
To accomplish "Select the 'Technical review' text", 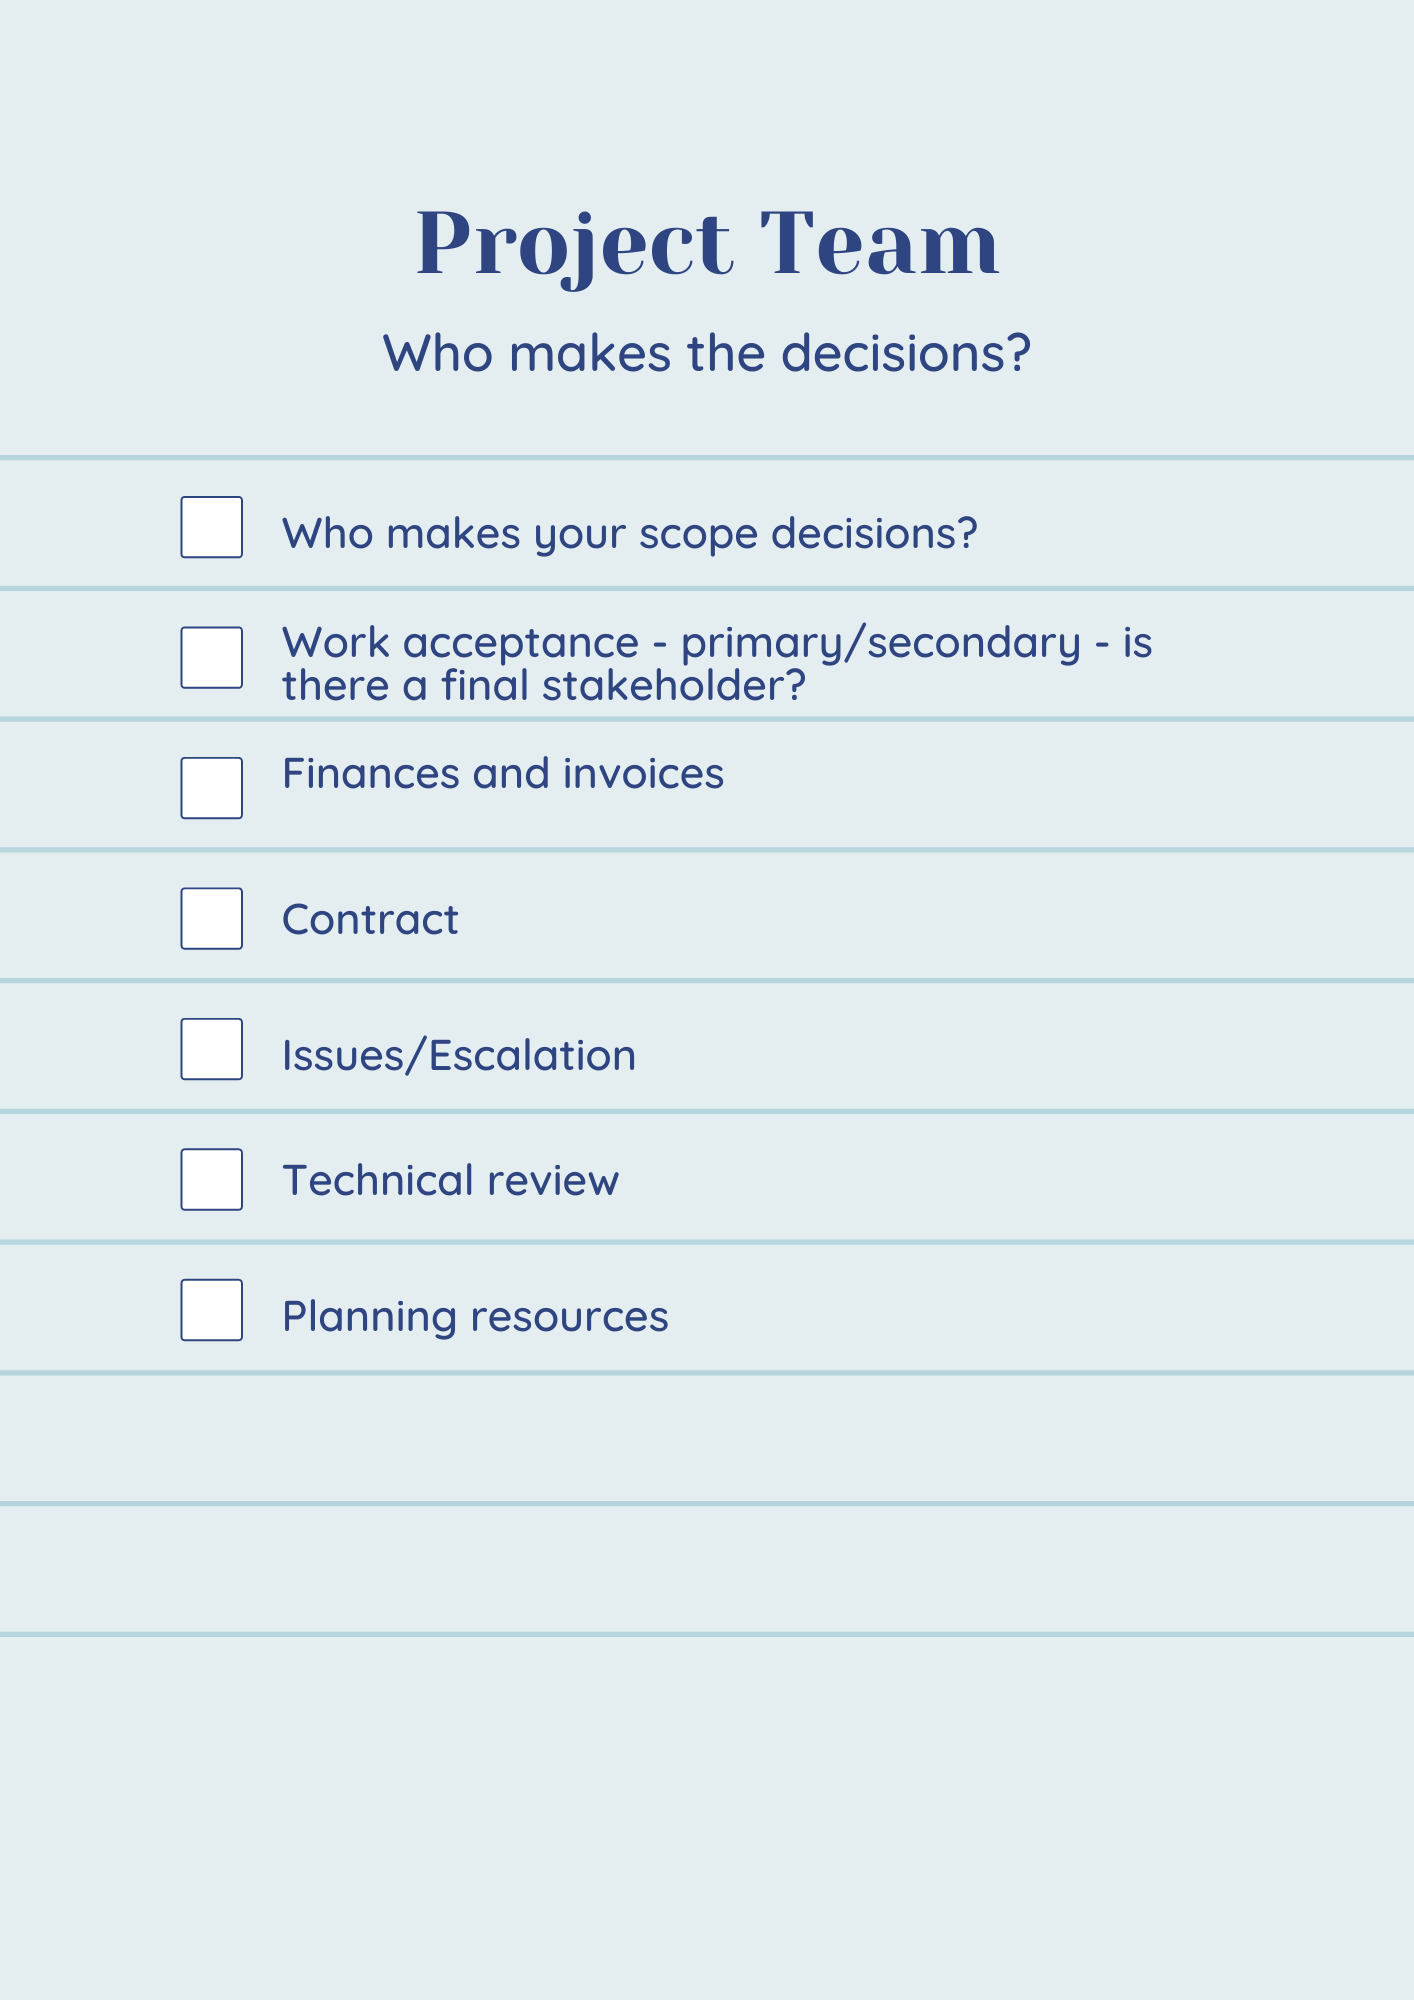I will 451,1180.
